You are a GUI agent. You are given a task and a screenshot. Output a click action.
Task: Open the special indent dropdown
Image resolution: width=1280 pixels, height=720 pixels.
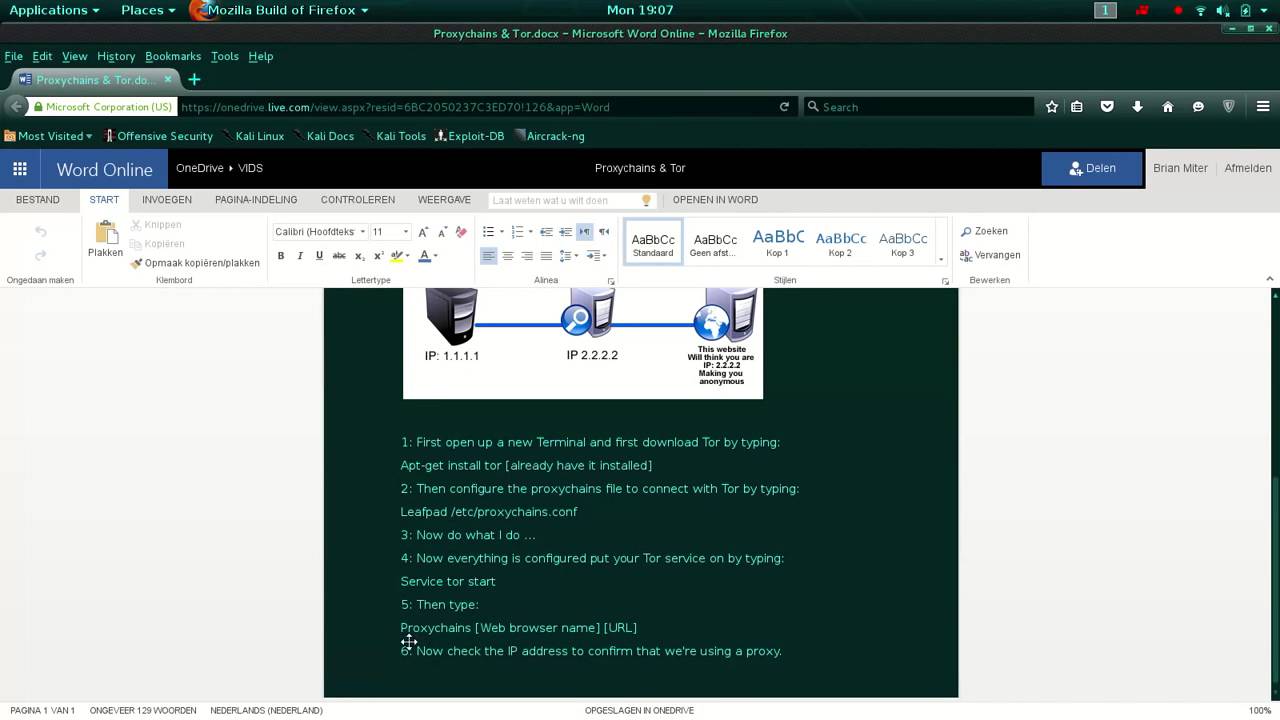coord(596,256)
